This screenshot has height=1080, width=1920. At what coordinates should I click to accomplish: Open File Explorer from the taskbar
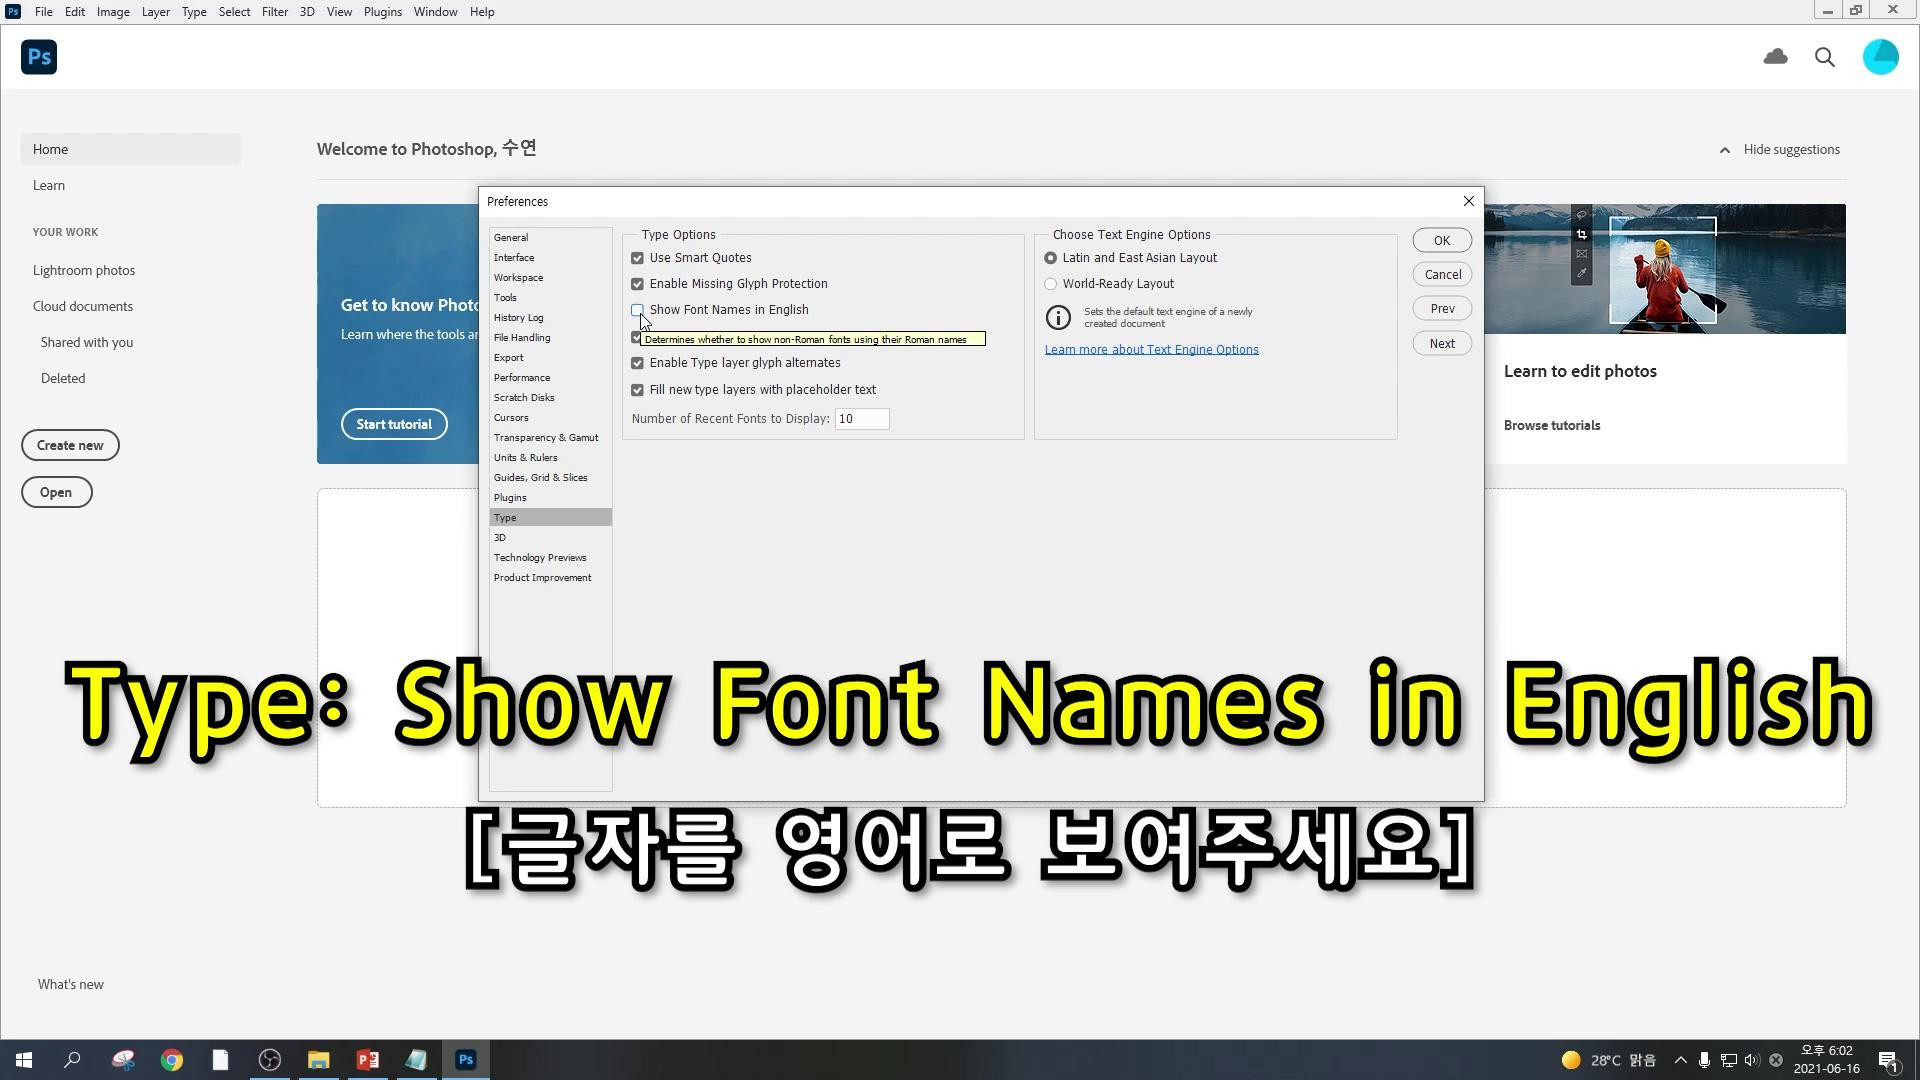[318, 1060]
